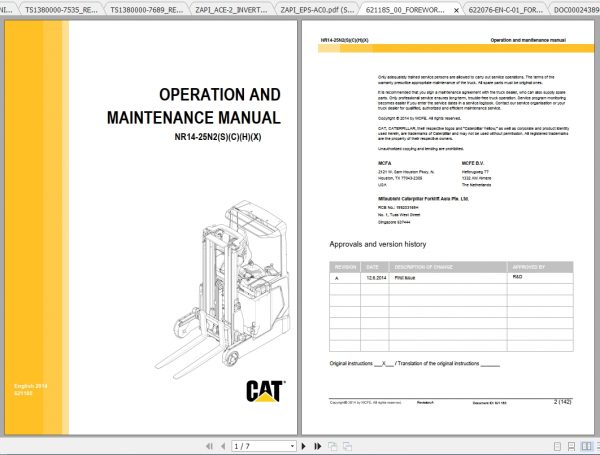This screenshot has height=455, width=600.
Task: Click the REVISION column header
Action: point(345,267)
